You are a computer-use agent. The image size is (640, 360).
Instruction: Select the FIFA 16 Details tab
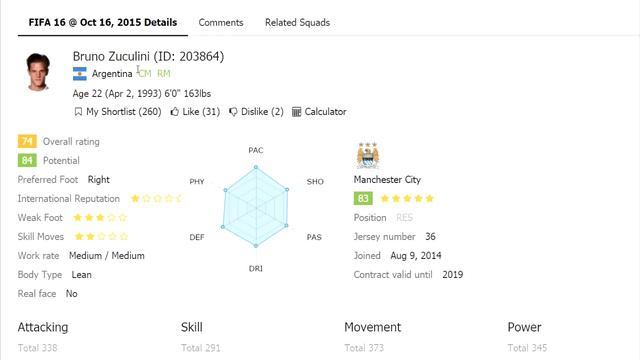pyautogui.click(x=103, y=22)
